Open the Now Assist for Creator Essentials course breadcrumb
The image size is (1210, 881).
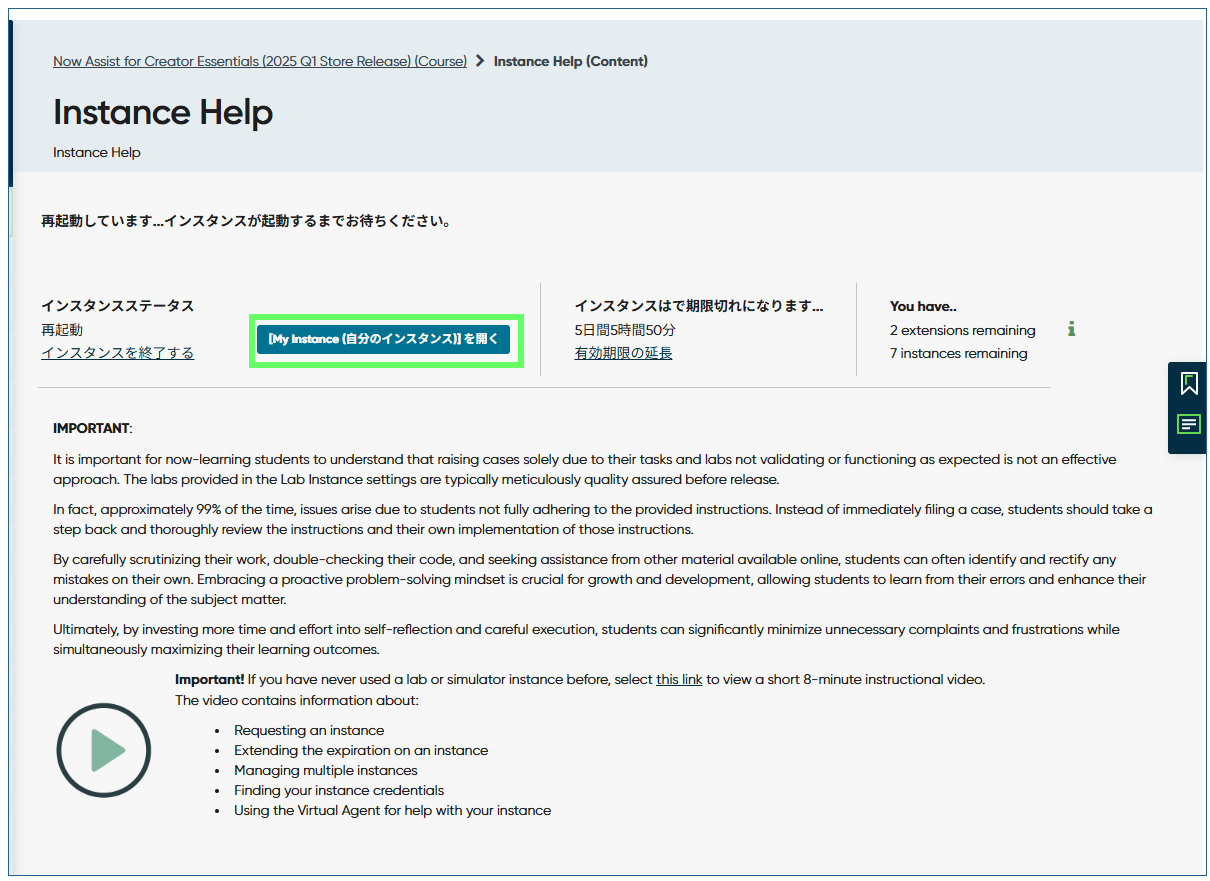[260, 61]
